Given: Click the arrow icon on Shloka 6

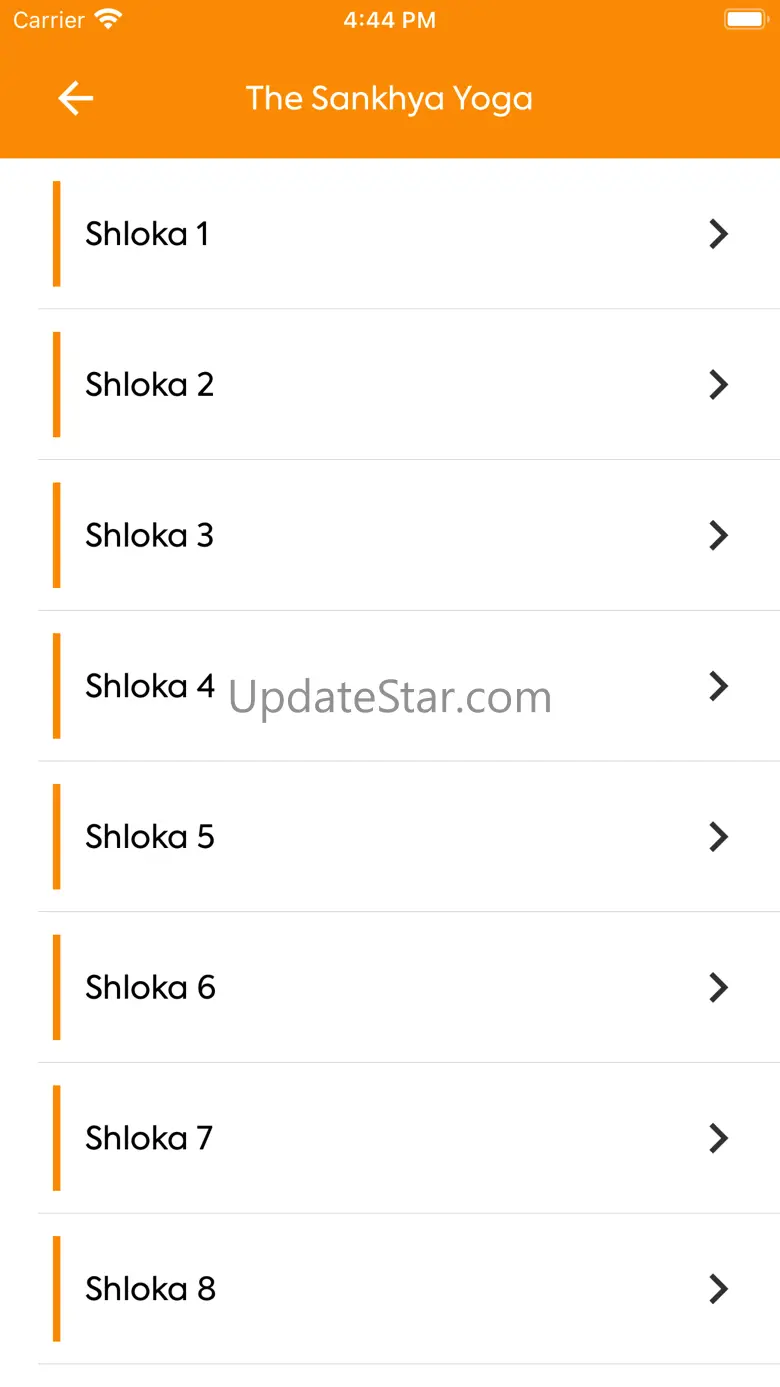Looking at the screenshot, I should coord(718,988).
